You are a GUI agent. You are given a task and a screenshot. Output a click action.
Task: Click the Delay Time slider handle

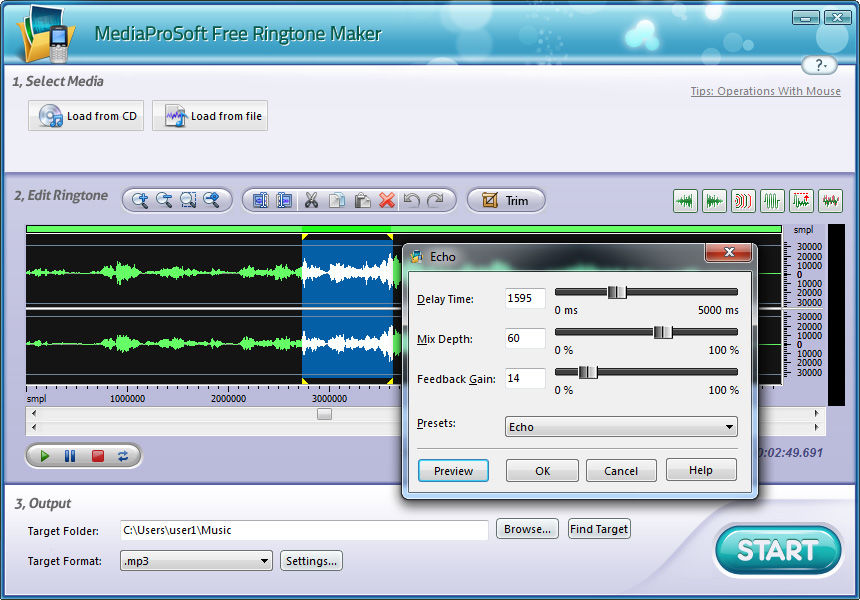(616, 292)
